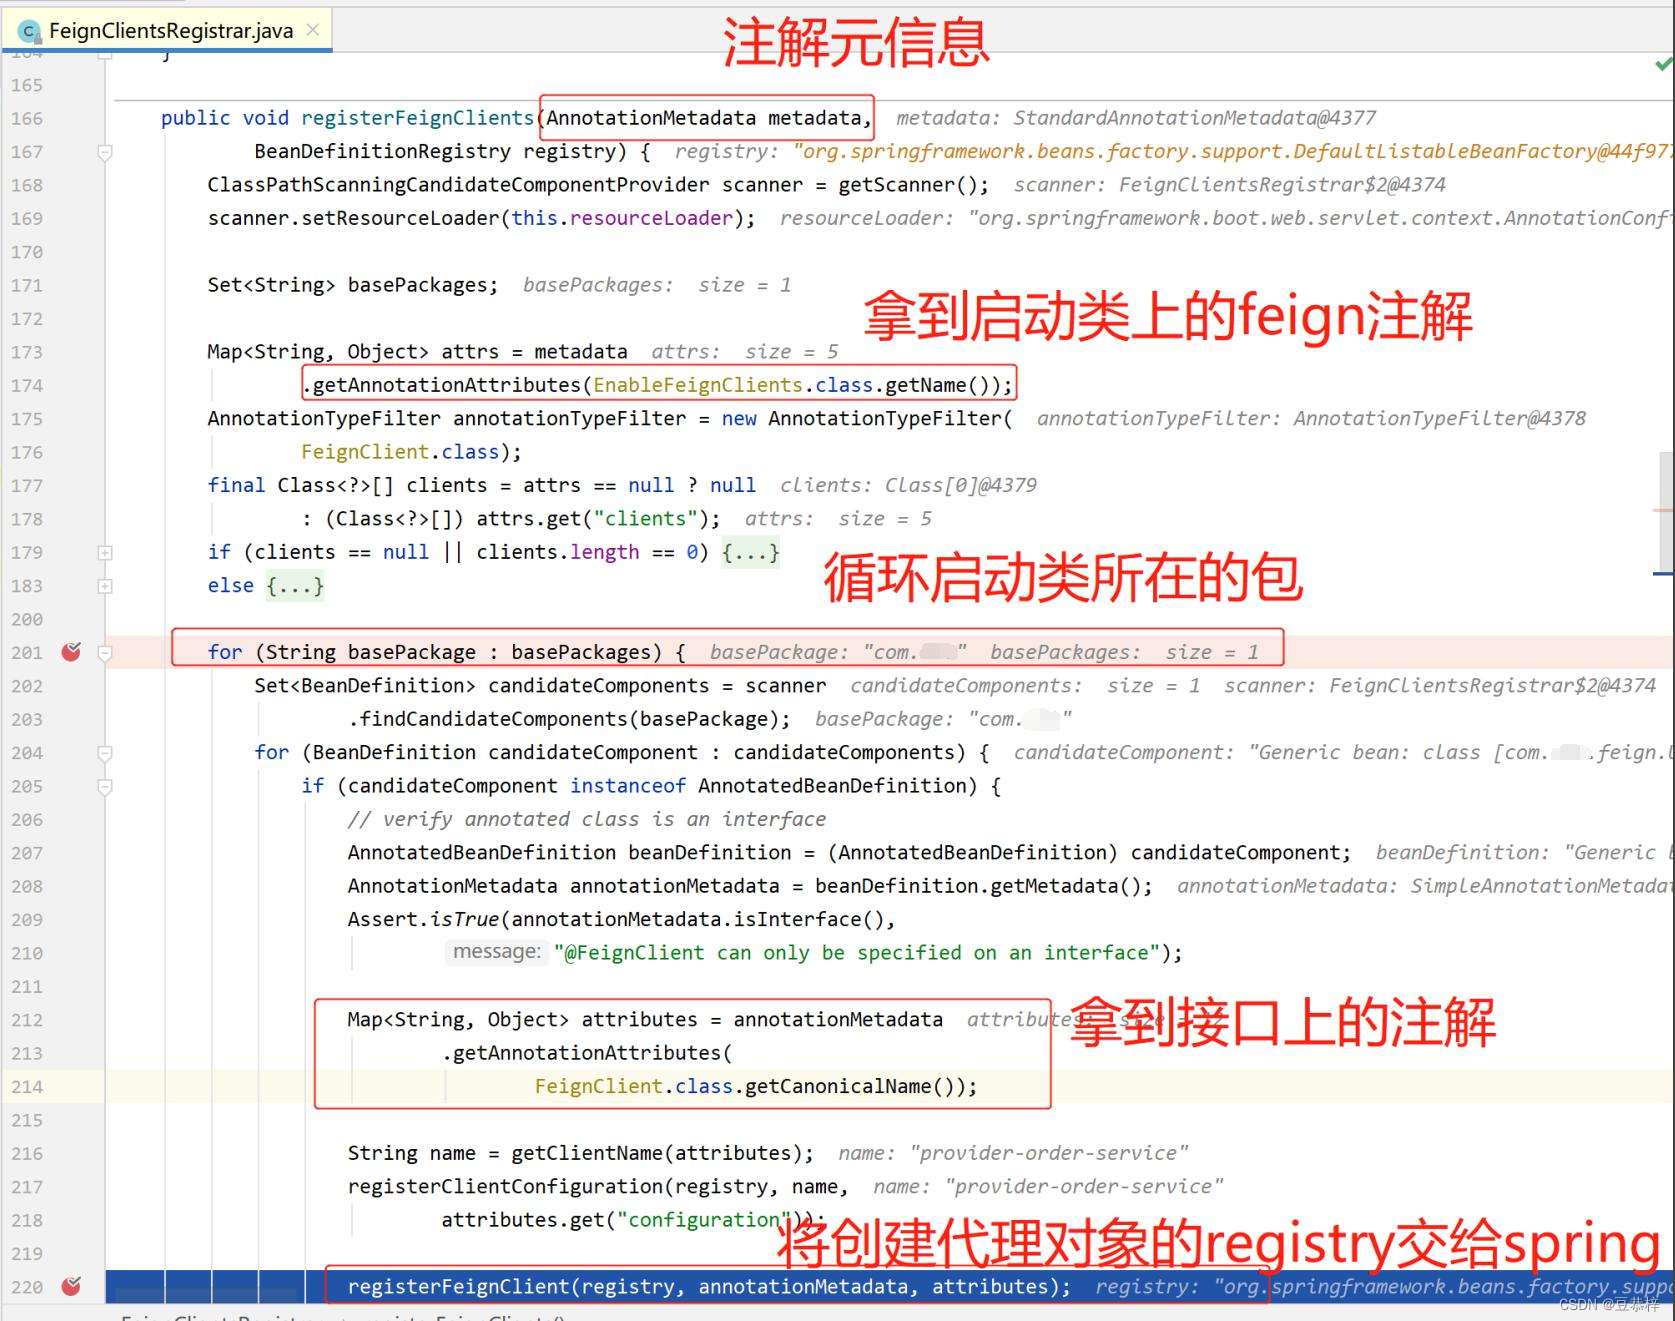Click the message: parameter hint on line 210
Screen dimensions: 1675x1321
coord(496,952)
